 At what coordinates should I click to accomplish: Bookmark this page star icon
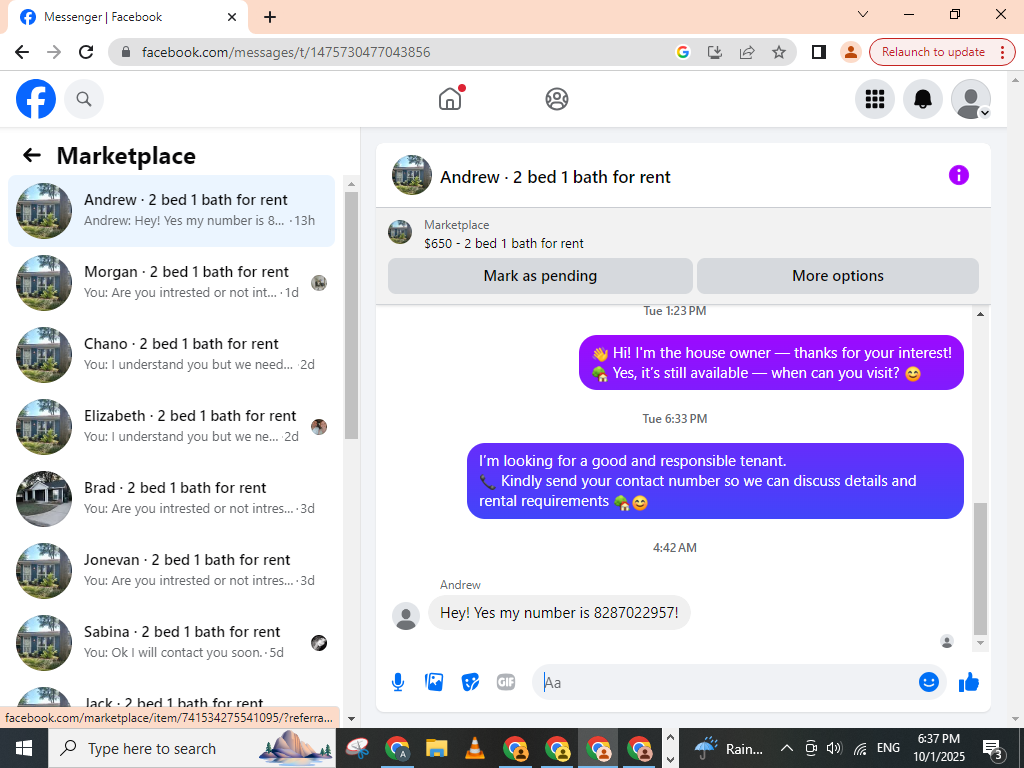tap(778, 52)
